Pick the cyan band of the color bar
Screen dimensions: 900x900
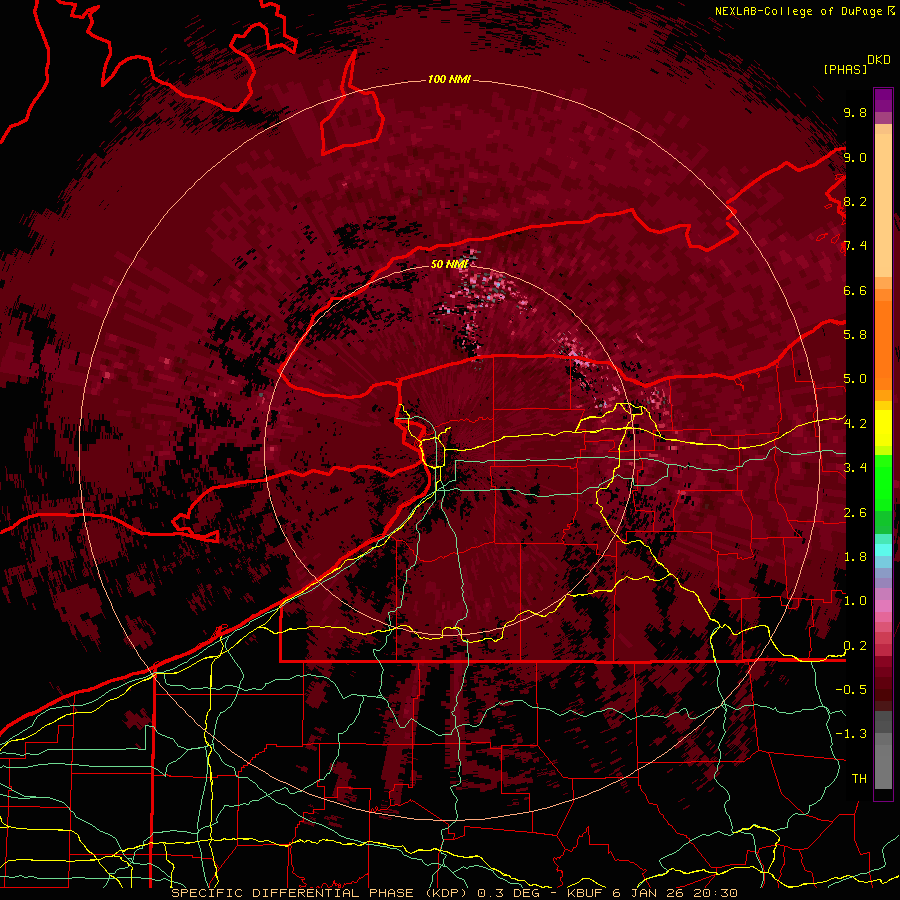click(x=883, y=550)
